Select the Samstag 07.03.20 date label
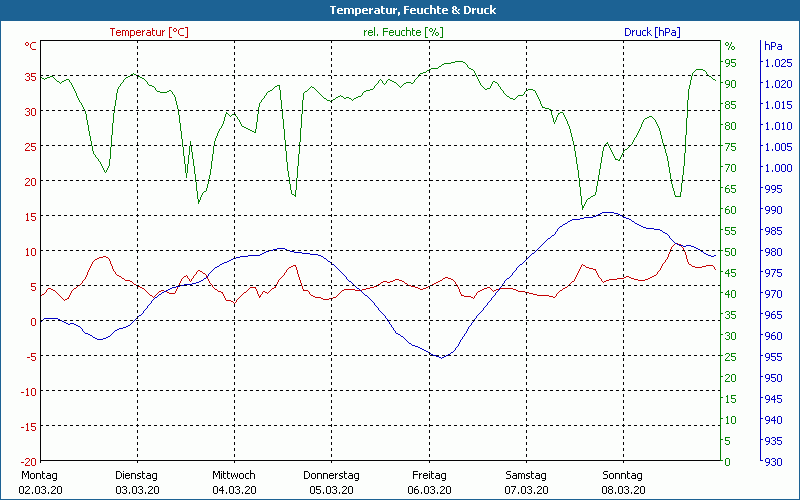This screenshot has height=500, width=800. click(526, 482)
